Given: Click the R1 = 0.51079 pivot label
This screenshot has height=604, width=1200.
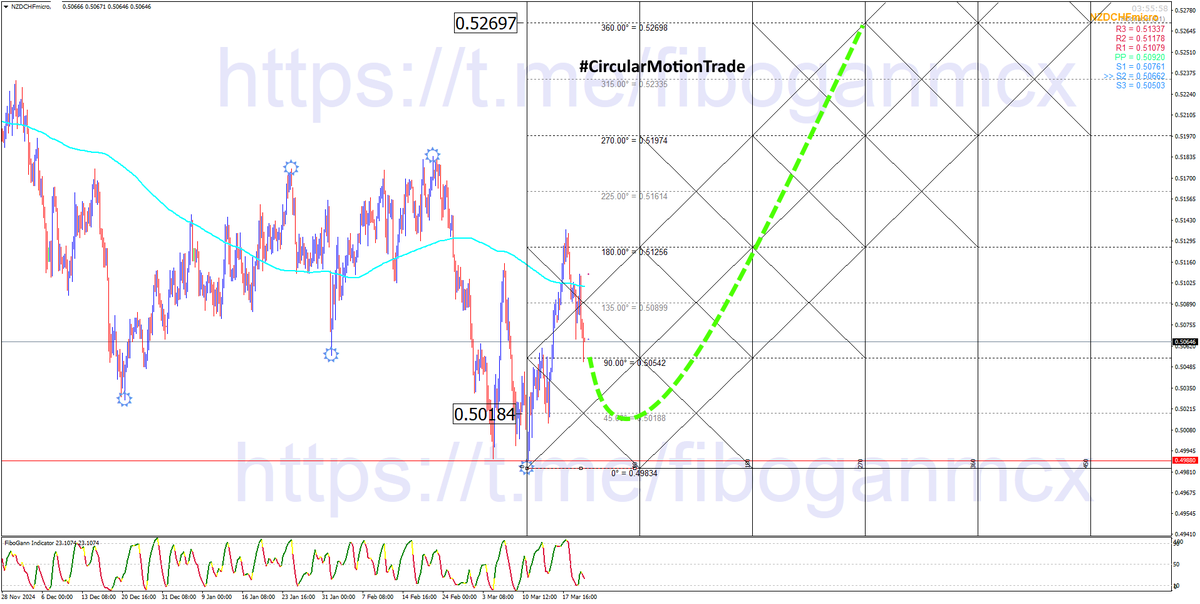Looking at the screenshot, I should tap(1140, 47).
